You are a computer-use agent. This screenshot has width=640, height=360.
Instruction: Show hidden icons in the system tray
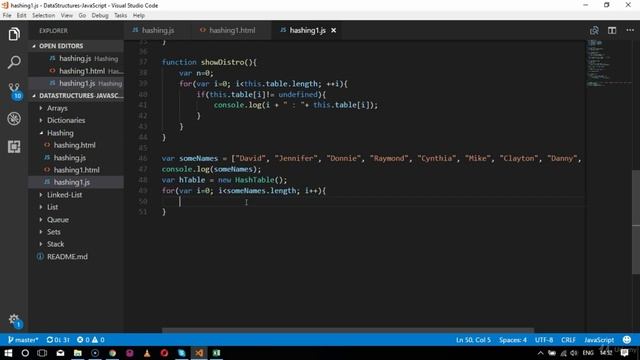[x=540, y=353]
